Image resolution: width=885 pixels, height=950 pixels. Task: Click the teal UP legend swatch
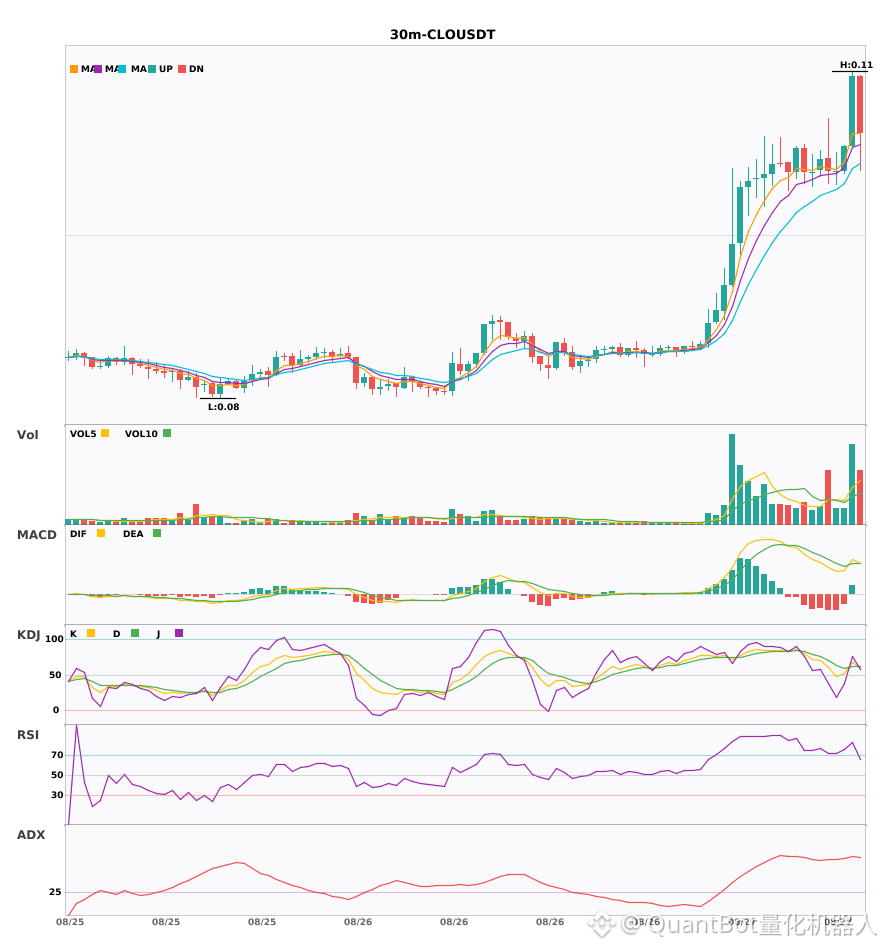pyautogui.click(x=152, y=69)
